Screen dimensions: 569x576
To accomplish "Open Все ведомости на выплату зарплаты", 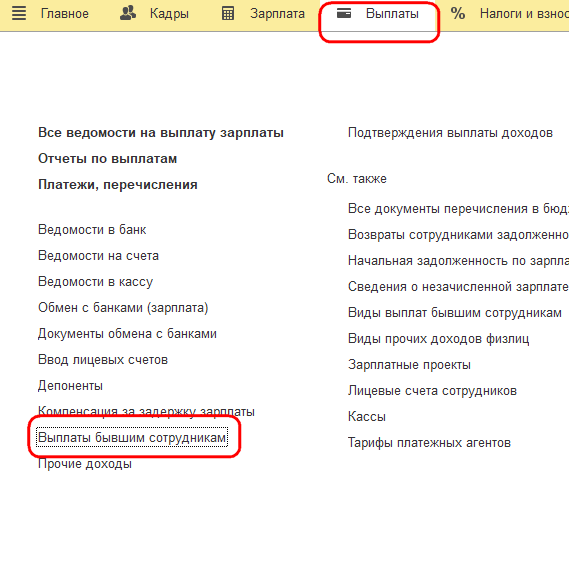I will (x=161, y=133).
